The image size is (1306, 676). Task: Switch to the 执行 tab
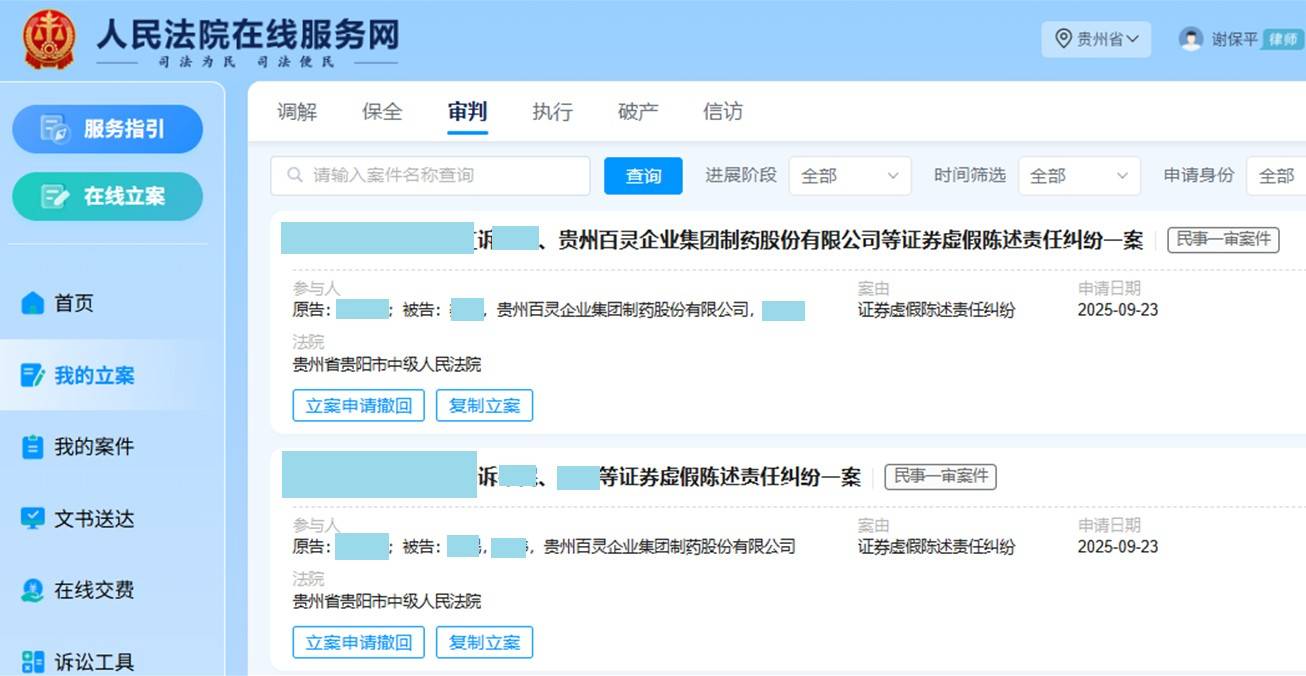pyautogui.click(x=552, y=111)
